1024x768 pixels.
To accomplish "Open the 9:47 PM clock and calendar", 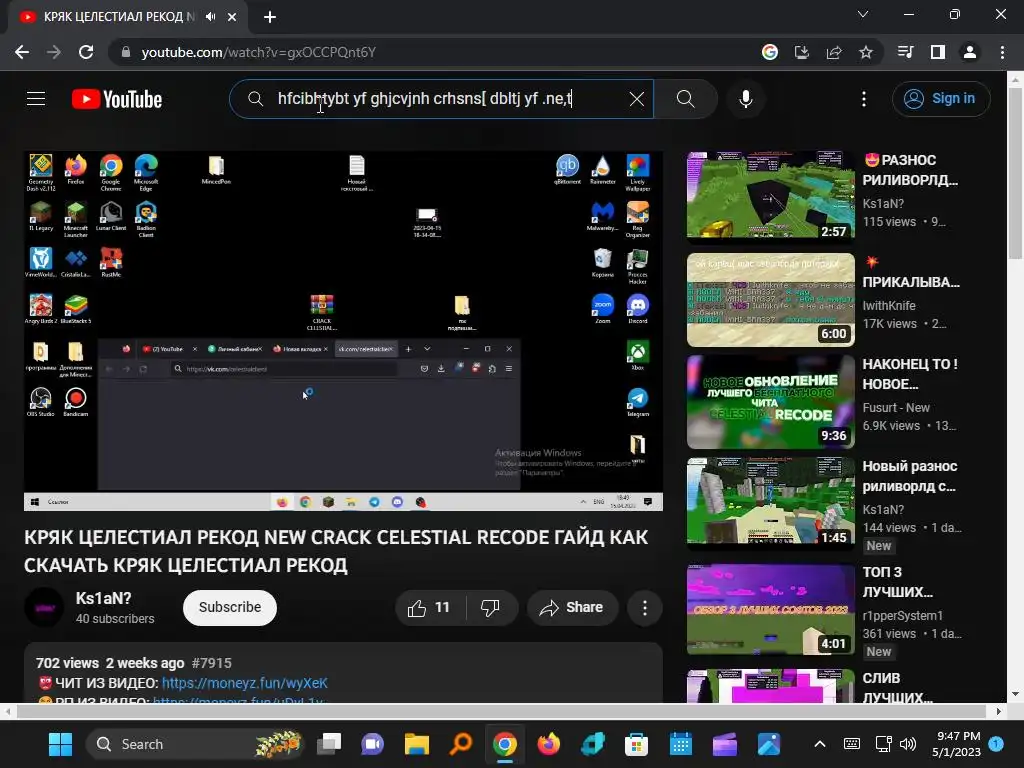I will [x=957, y=744].
